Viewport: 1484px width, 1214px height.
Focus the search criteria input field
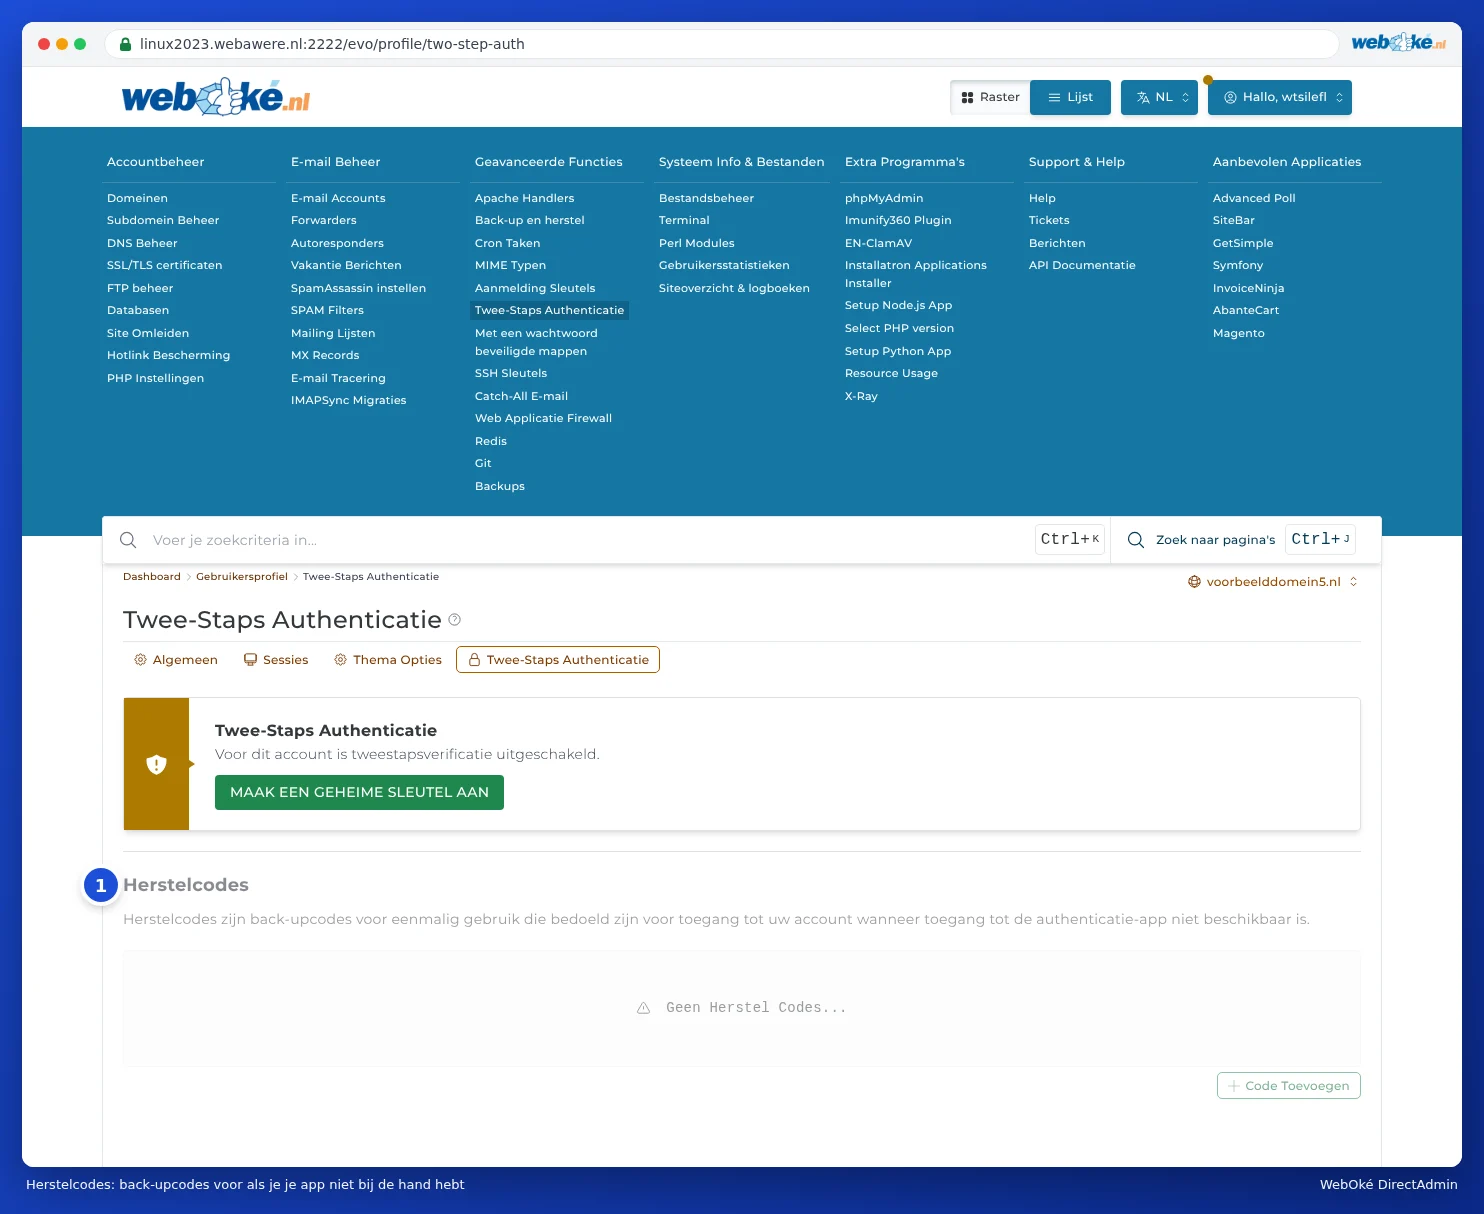click(590, 540)
